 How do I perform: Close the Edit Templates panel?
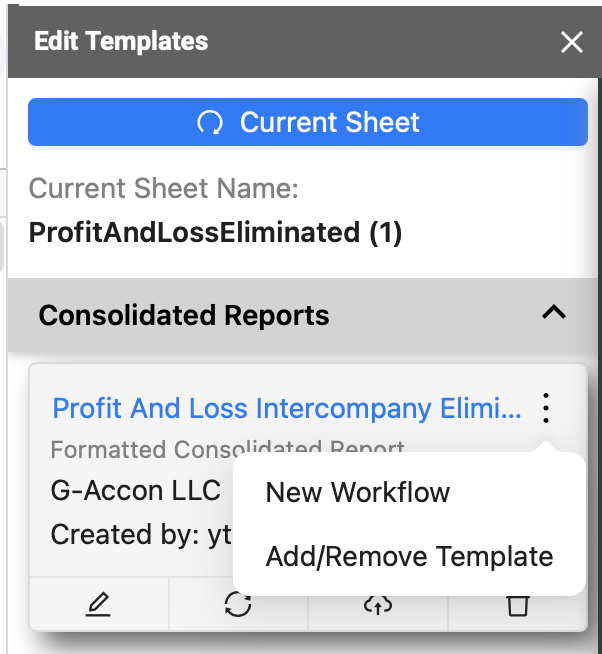pos(572,42)
